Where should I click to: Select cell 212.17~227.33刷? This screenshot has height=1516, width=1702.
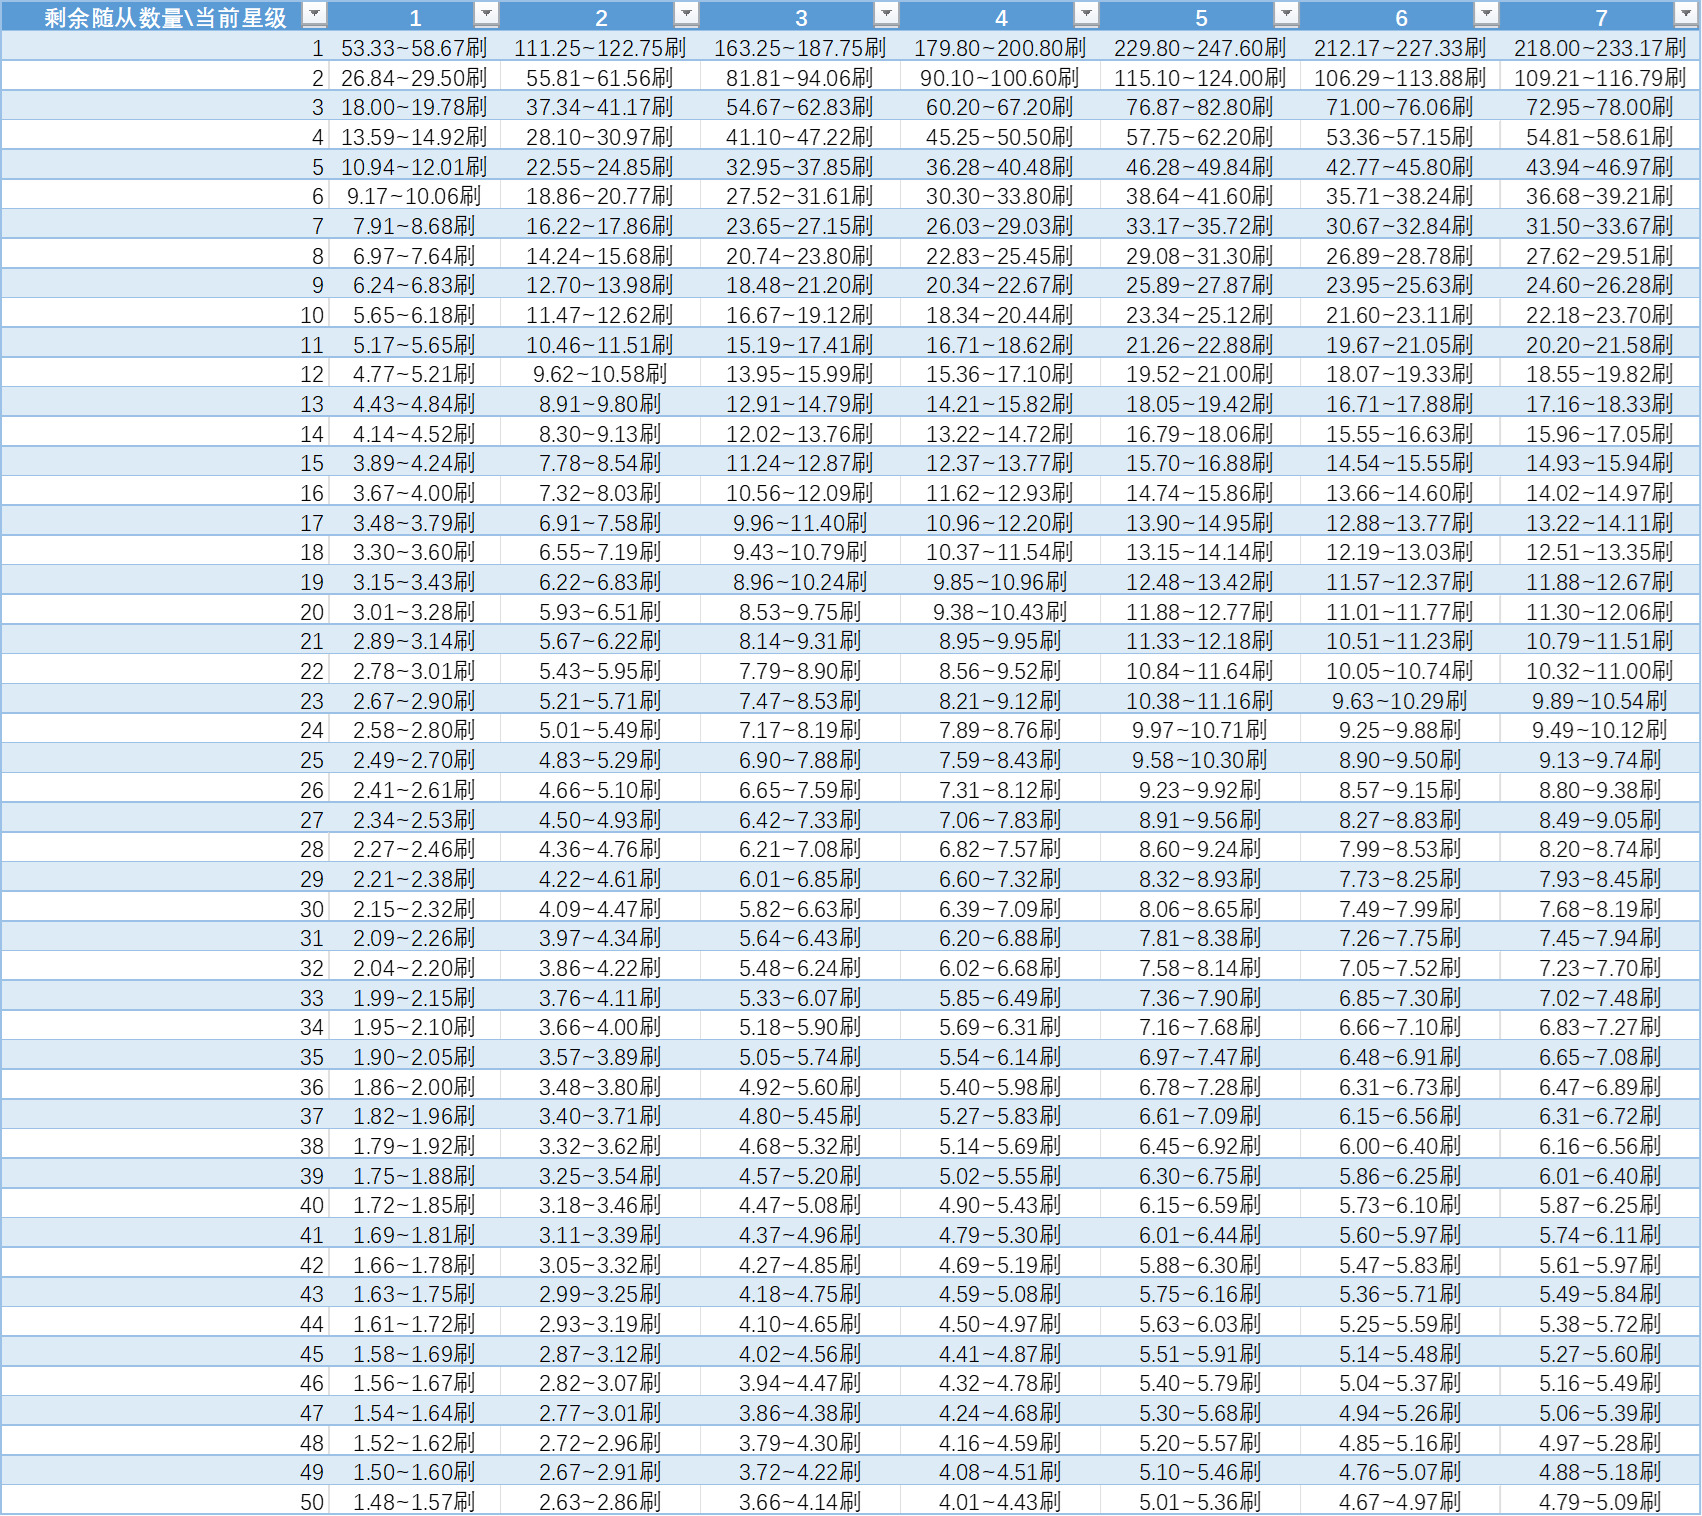[1400, 48]
